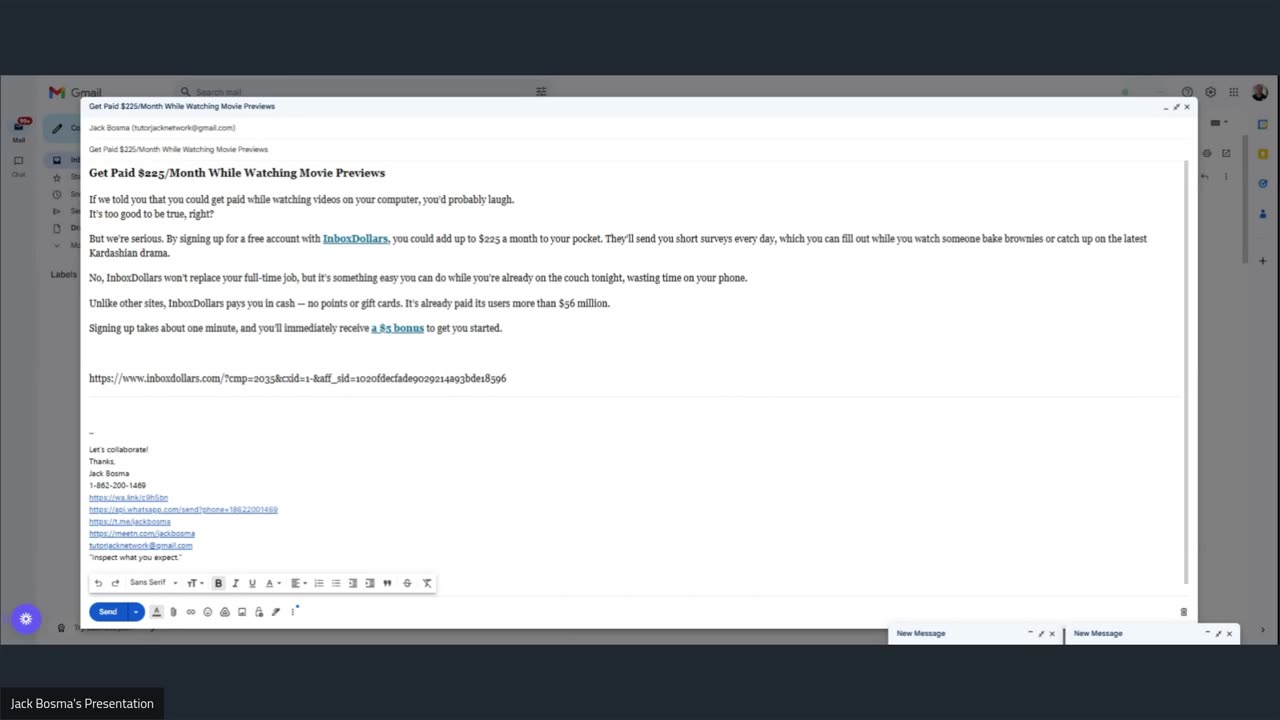
Task: Toggle bold formatting
Action: click(x=218, y=583)
